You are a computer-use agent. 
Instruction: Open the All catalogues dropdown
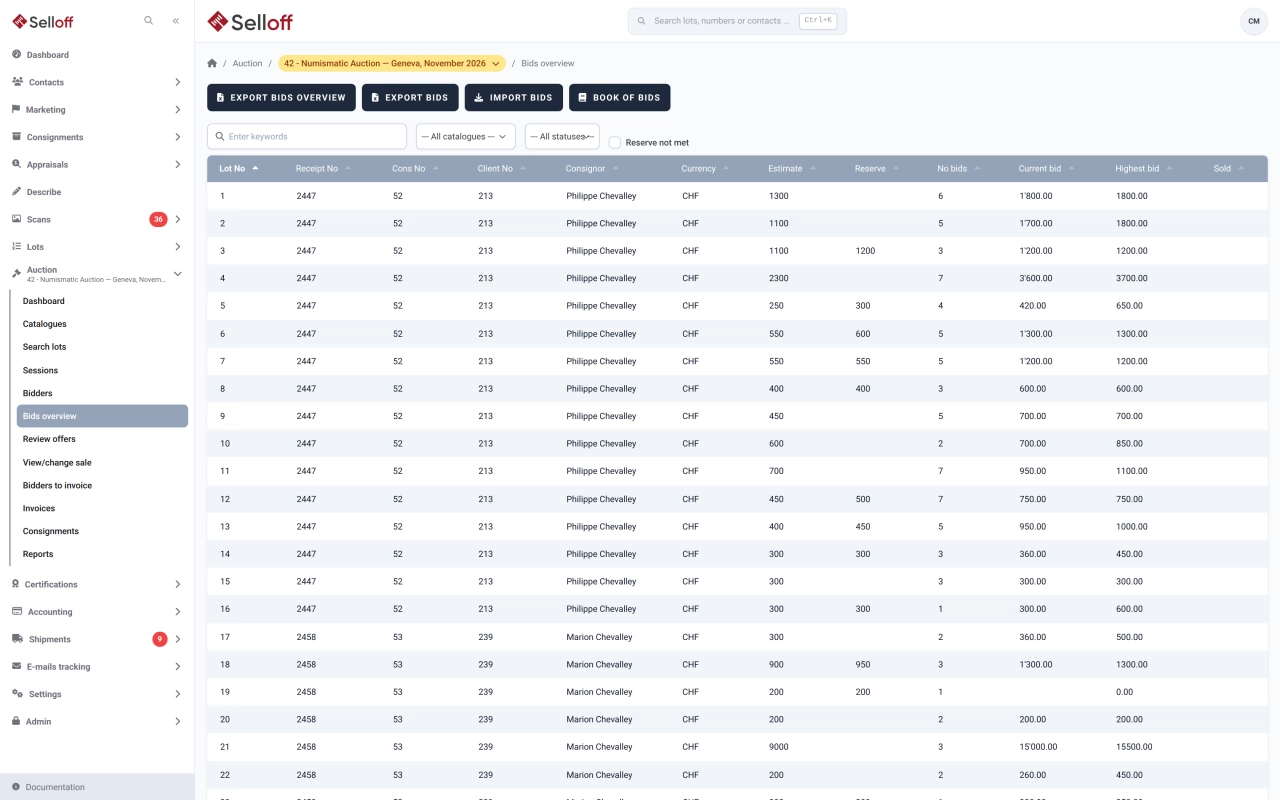tap(466, 136)
